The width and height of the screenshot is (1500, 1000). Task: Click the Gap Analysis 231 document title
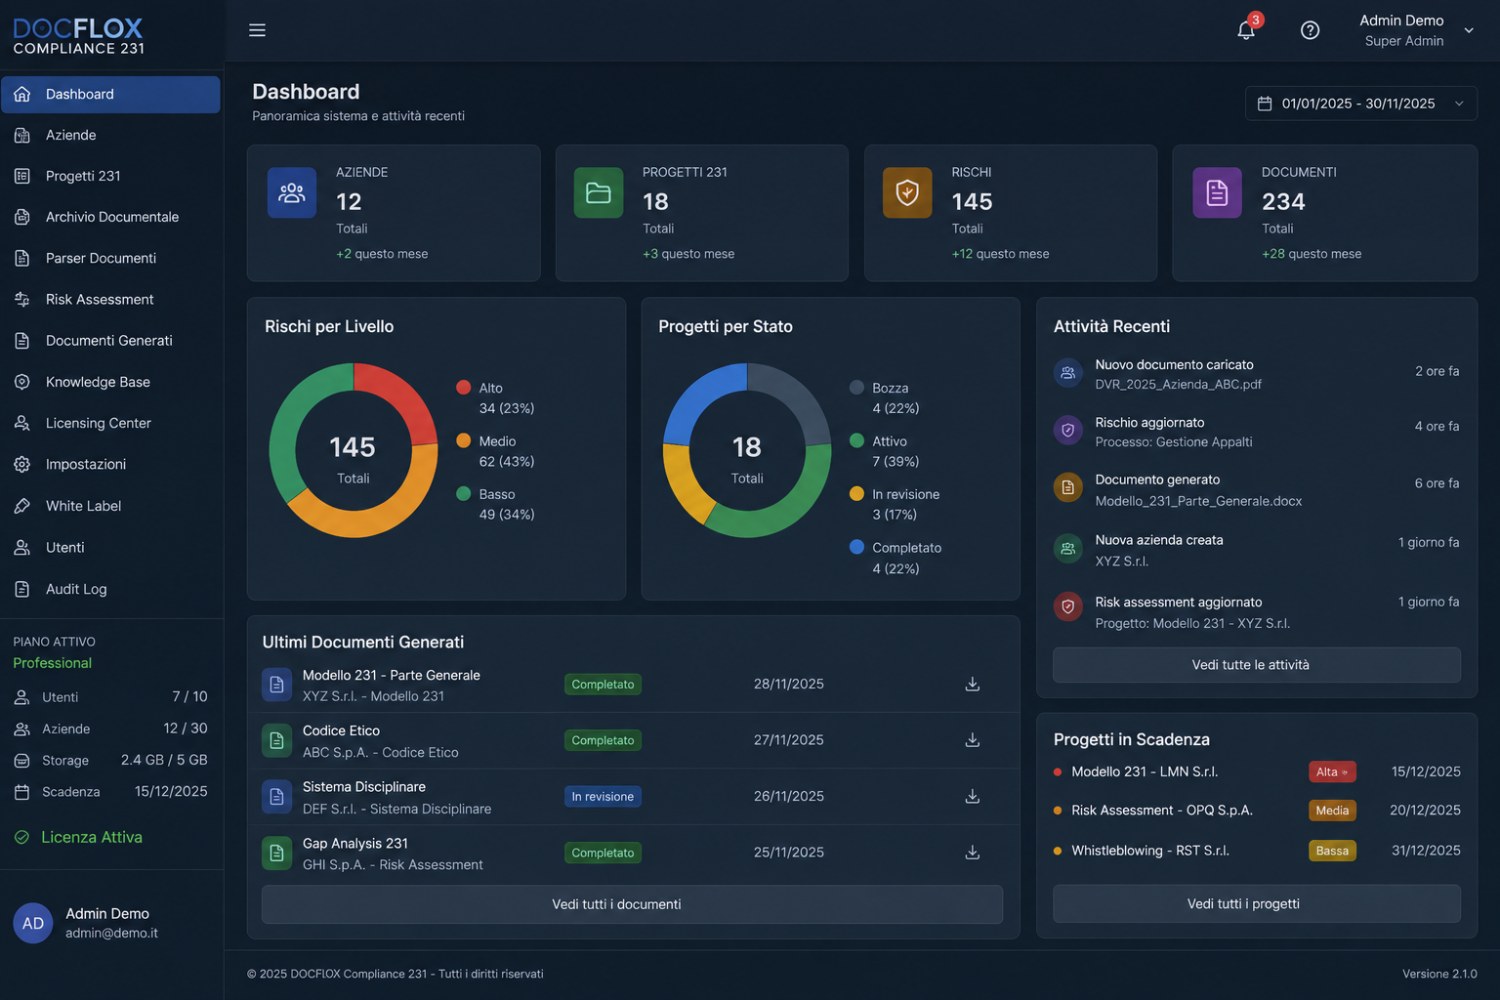click(355, 843)
